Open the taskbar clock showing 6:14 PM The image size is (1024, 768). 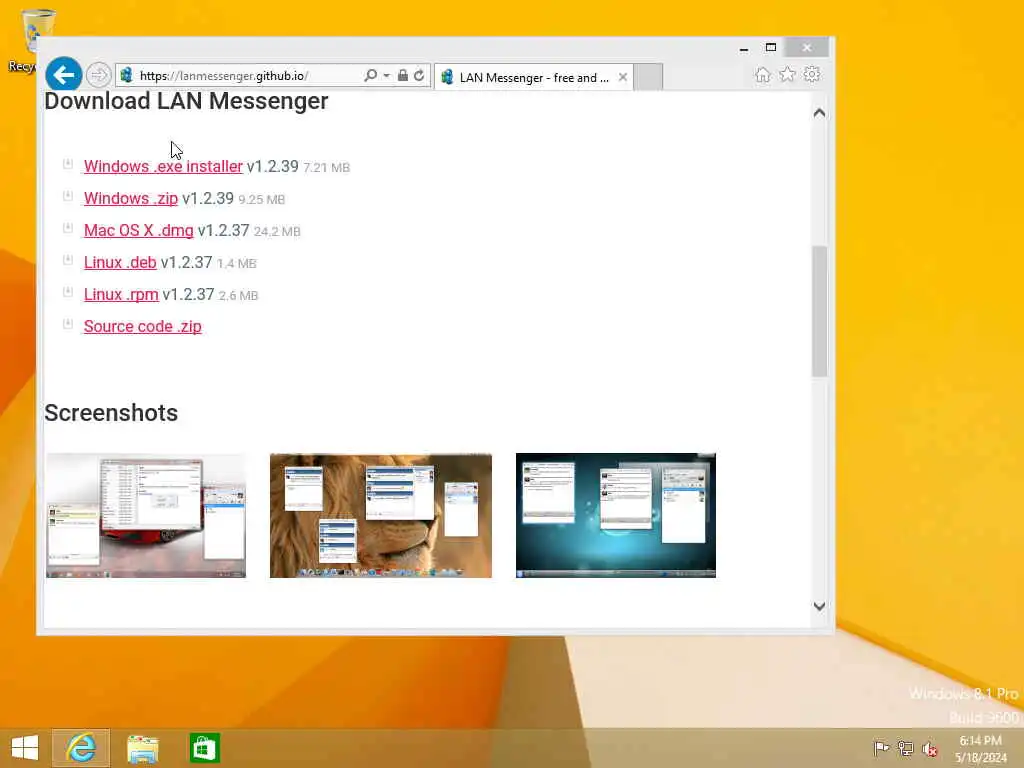(980, 749)
